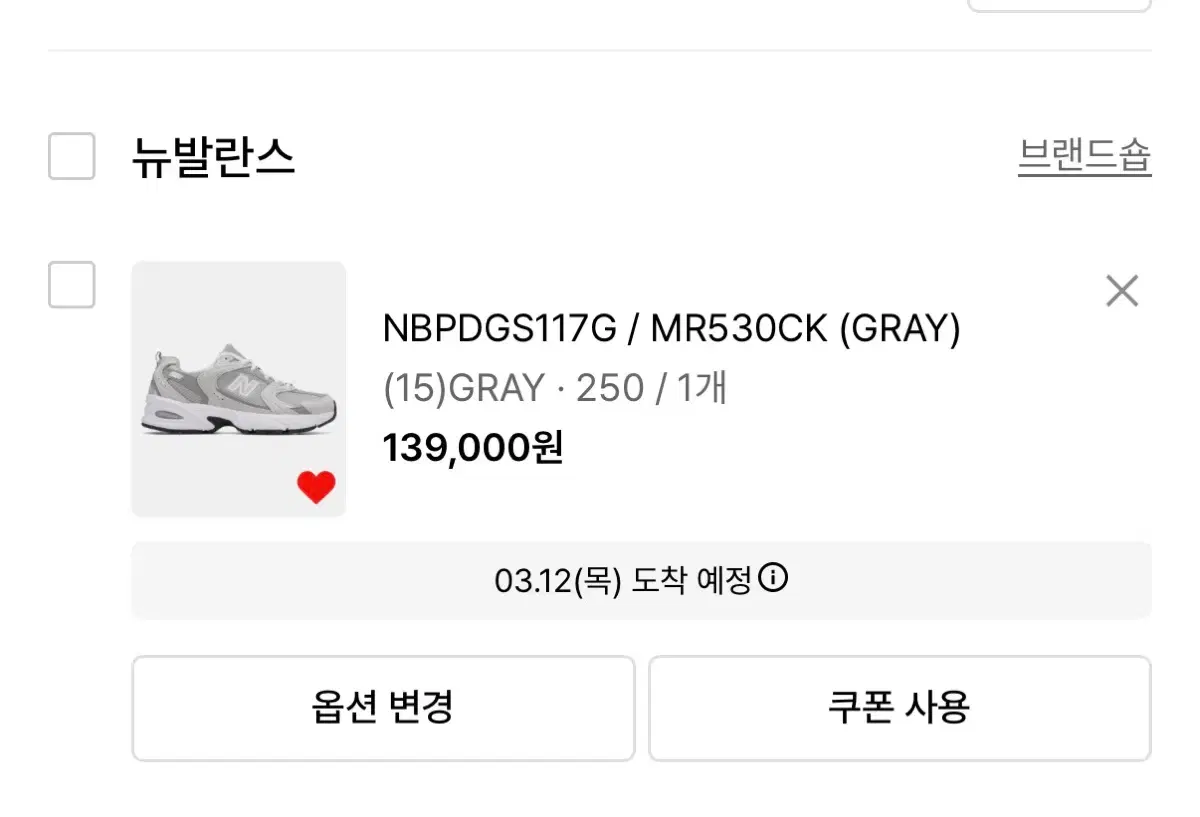The height and width of the screenshot is (817, 1200).
Task: Tap the (15)GRAY color option text
Action: 464,388
